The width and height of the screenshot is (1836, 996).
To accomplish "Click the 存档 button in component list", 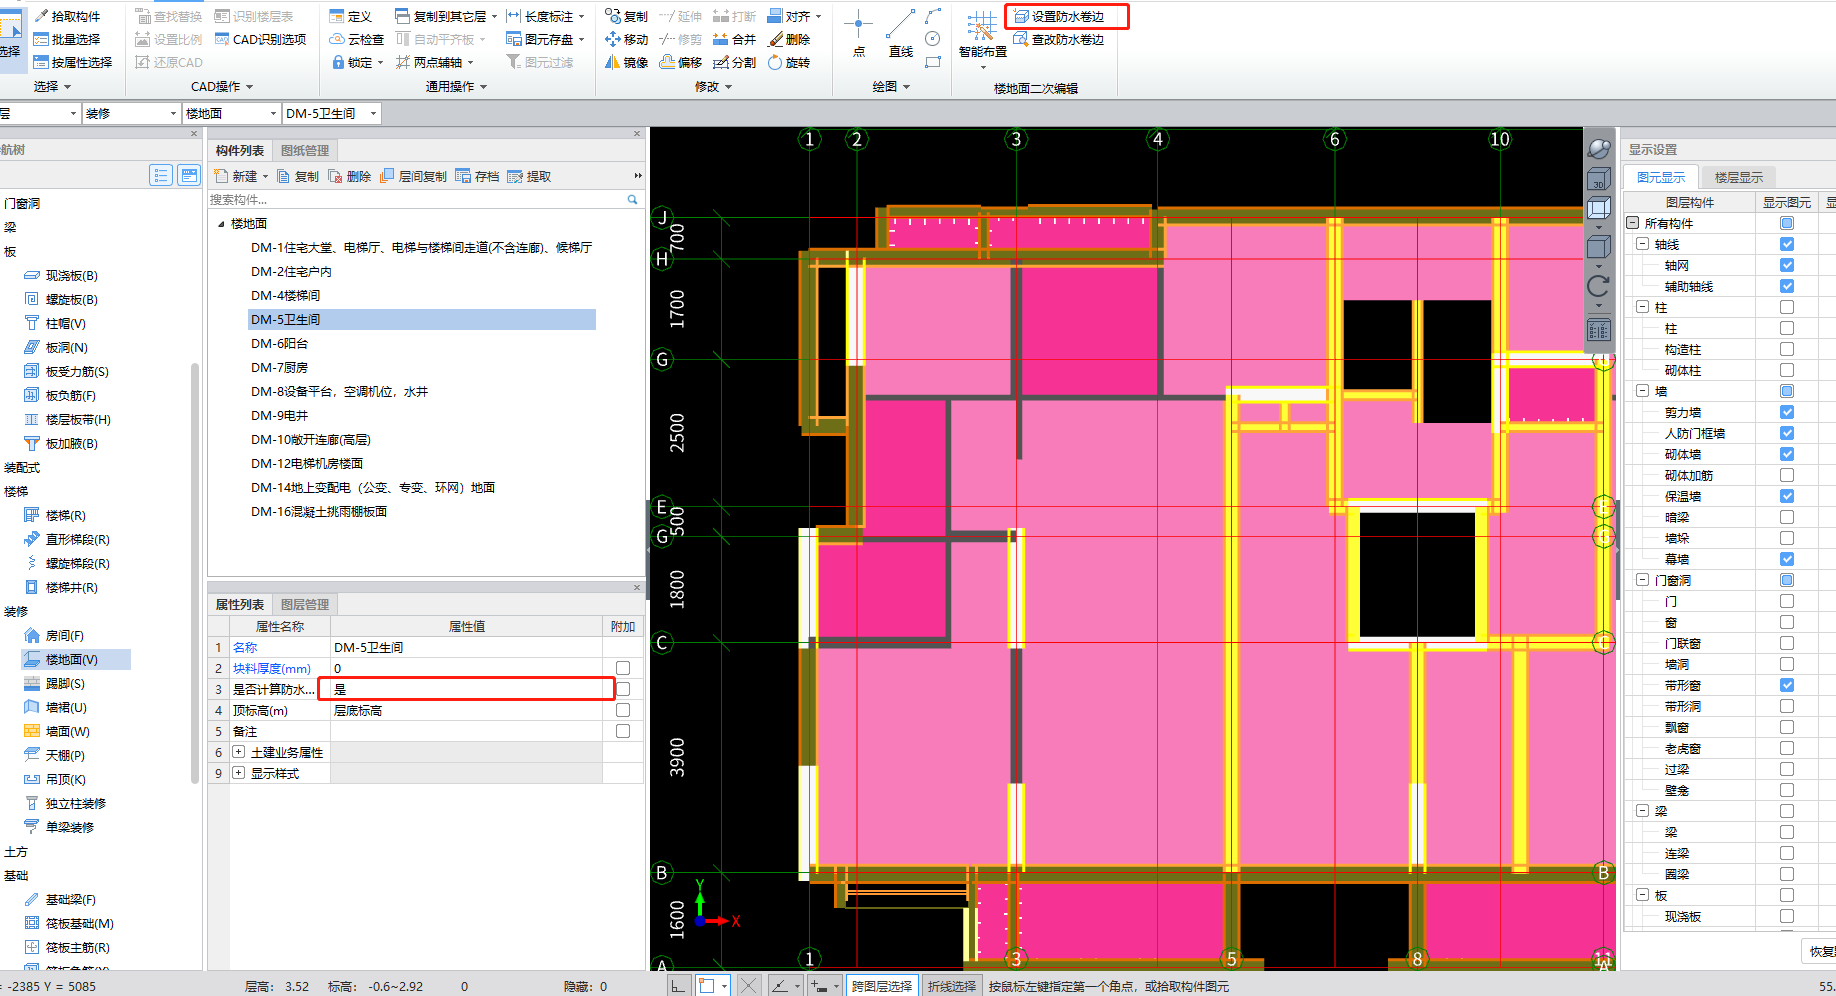I will tap(477, 176).
